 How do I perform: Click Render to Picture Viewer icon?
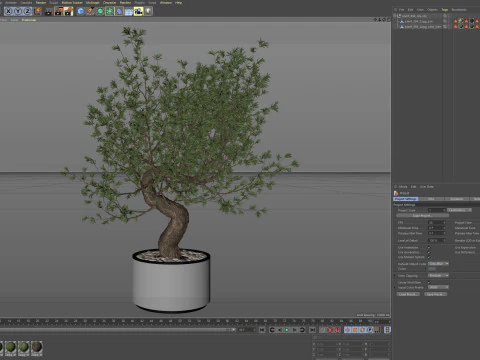(59, 11)
